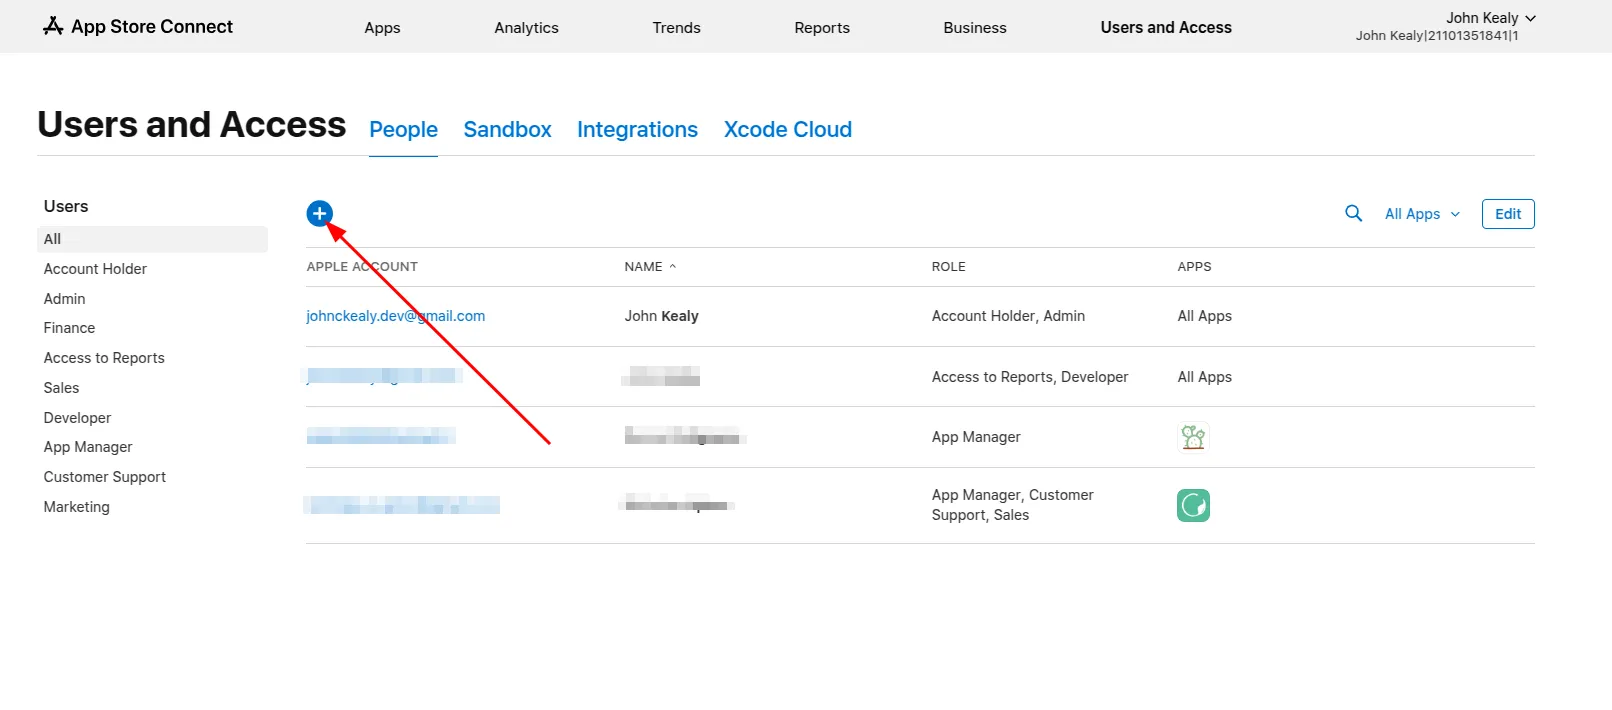The image size is (1612, 710).
Task: Click the APPS column header
Action: pyautogui.click(x=1194, y=267)
